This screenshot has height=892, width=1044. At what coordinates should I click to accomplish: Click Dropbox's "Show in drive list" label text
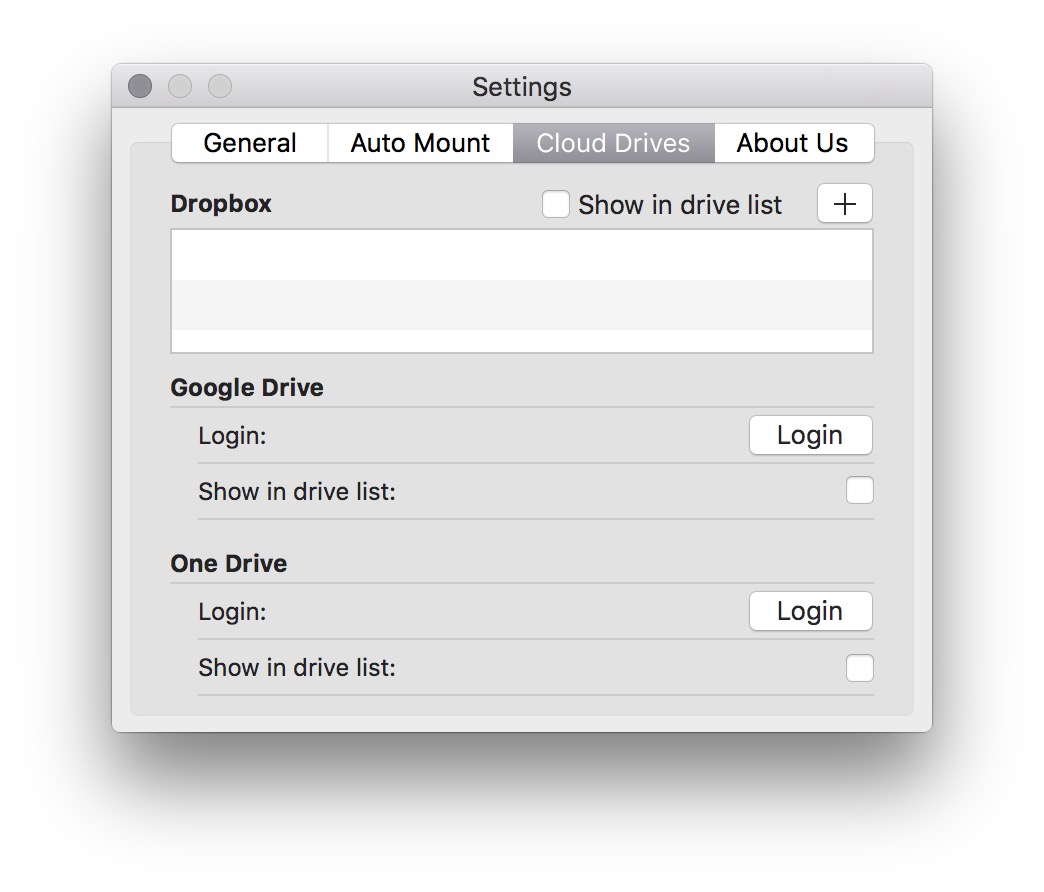click(x=680, y=205)
